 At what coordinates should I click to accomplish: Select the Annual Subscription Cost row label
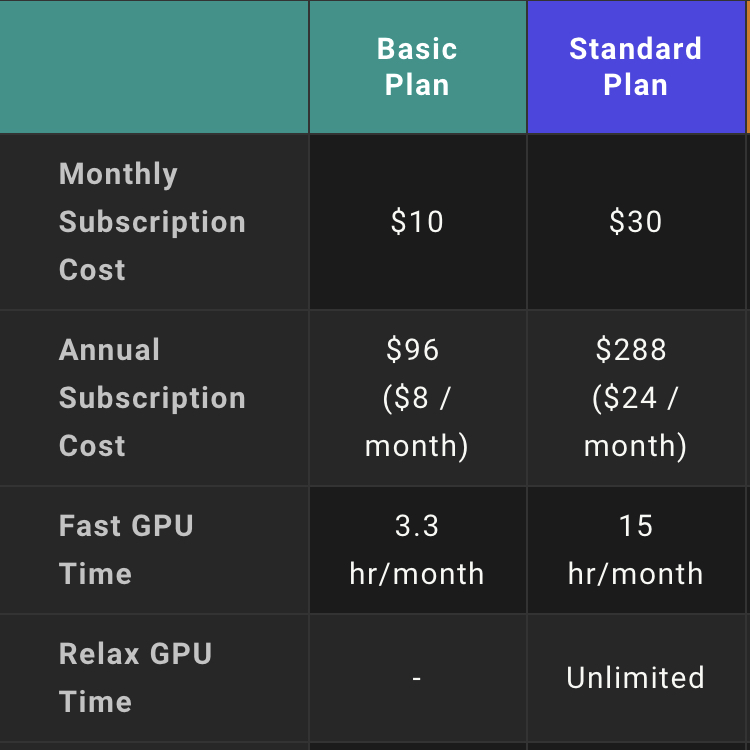coord(152,397)
